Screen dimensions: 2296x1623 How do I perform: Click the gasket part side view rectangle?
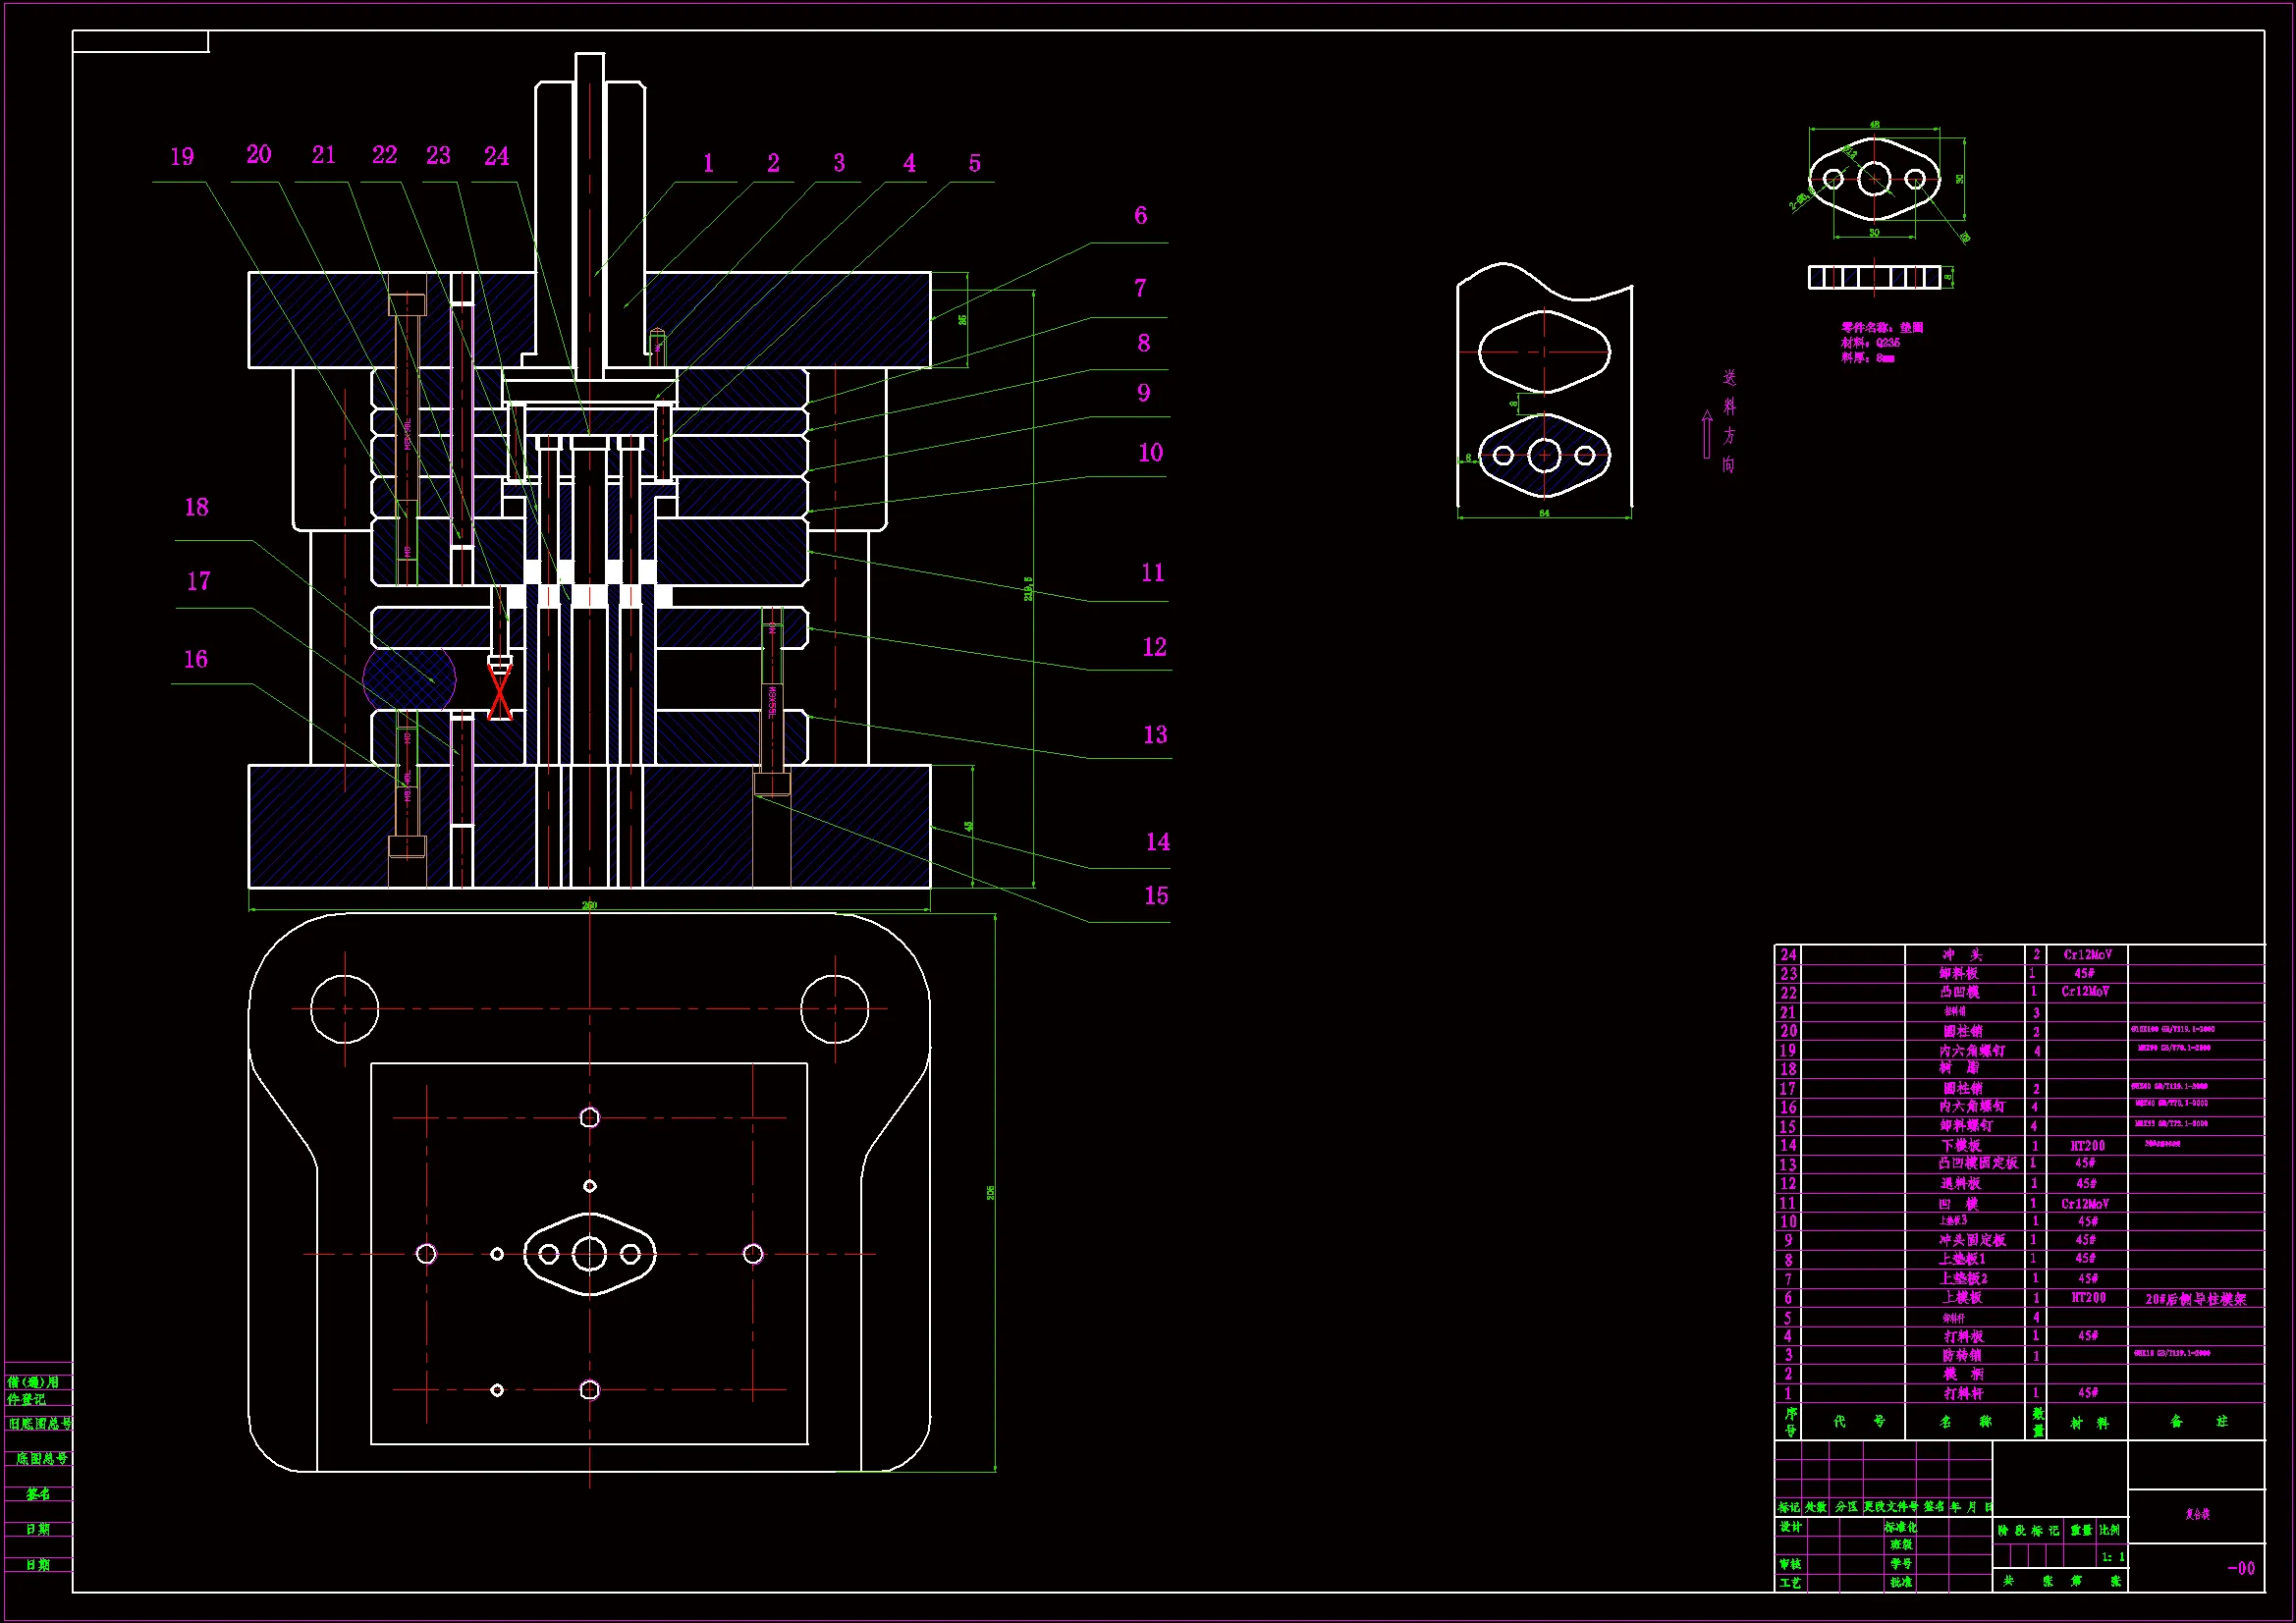pyautogui.click(x=1874, y=277)
